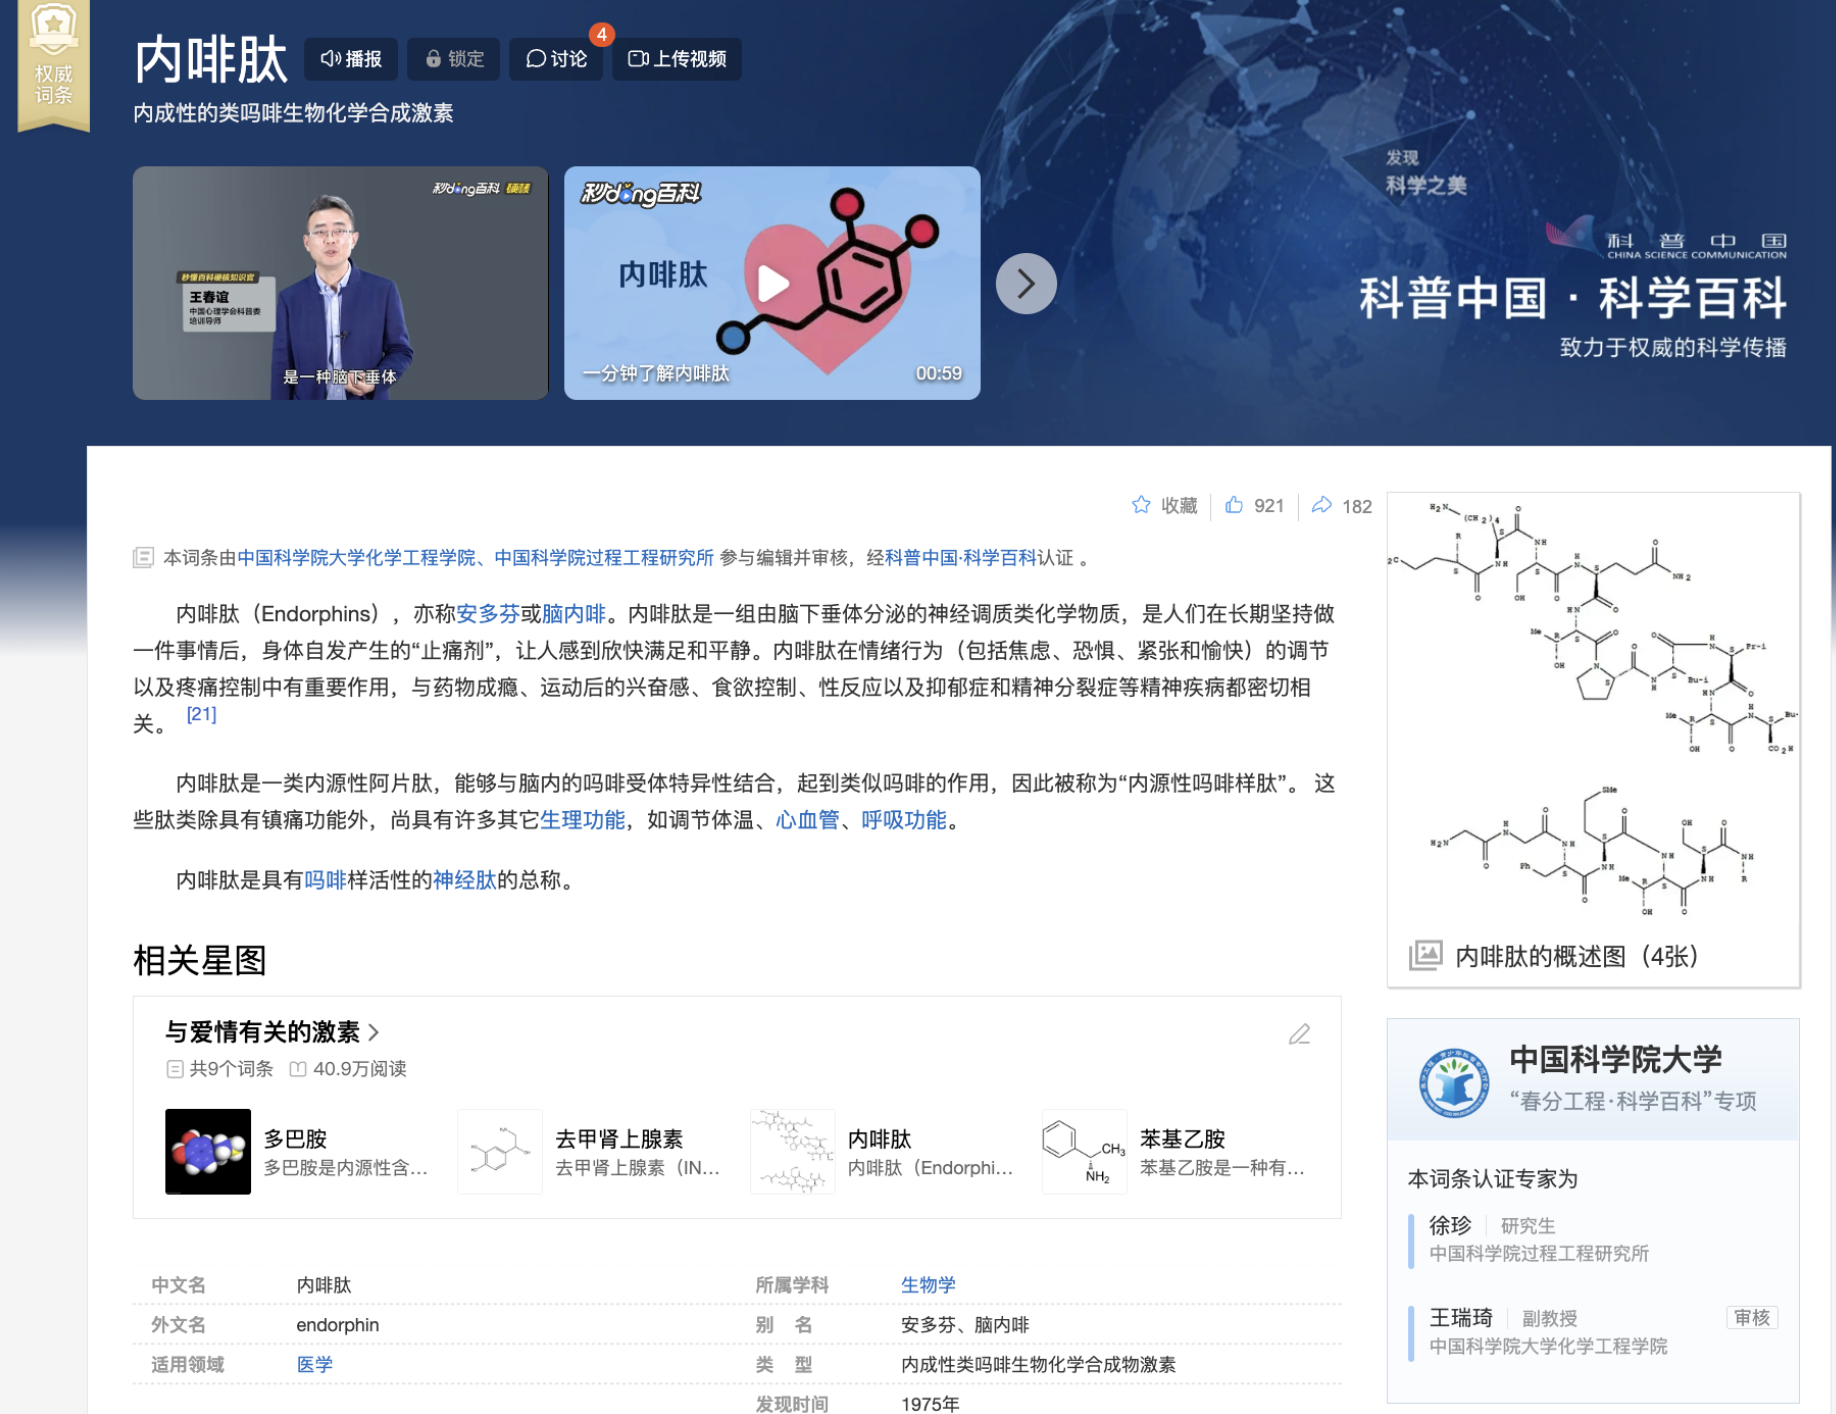Screen dimensions: 1836x1414
Task: Click the 去甲肾上腺素 entry title
Action: pyautogui.click(x=619, y=1139)
